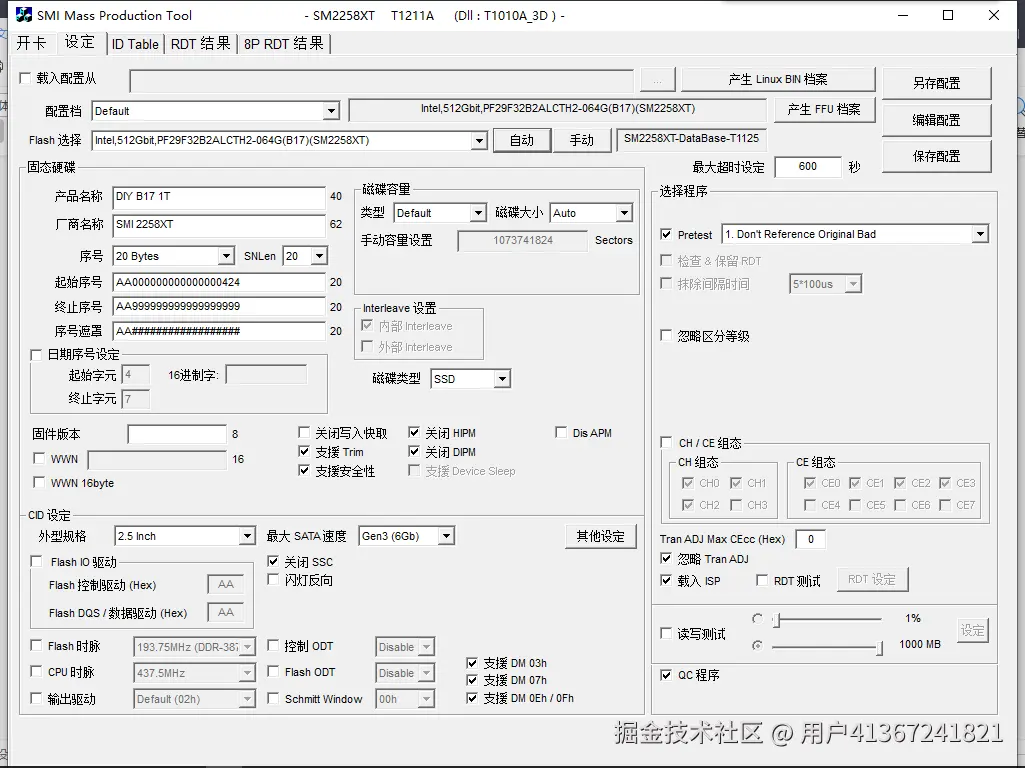Screen dimensions: 1025x768
Task: Enable 忽略区分等级 checkbox
Action: (x=666, y=336)
